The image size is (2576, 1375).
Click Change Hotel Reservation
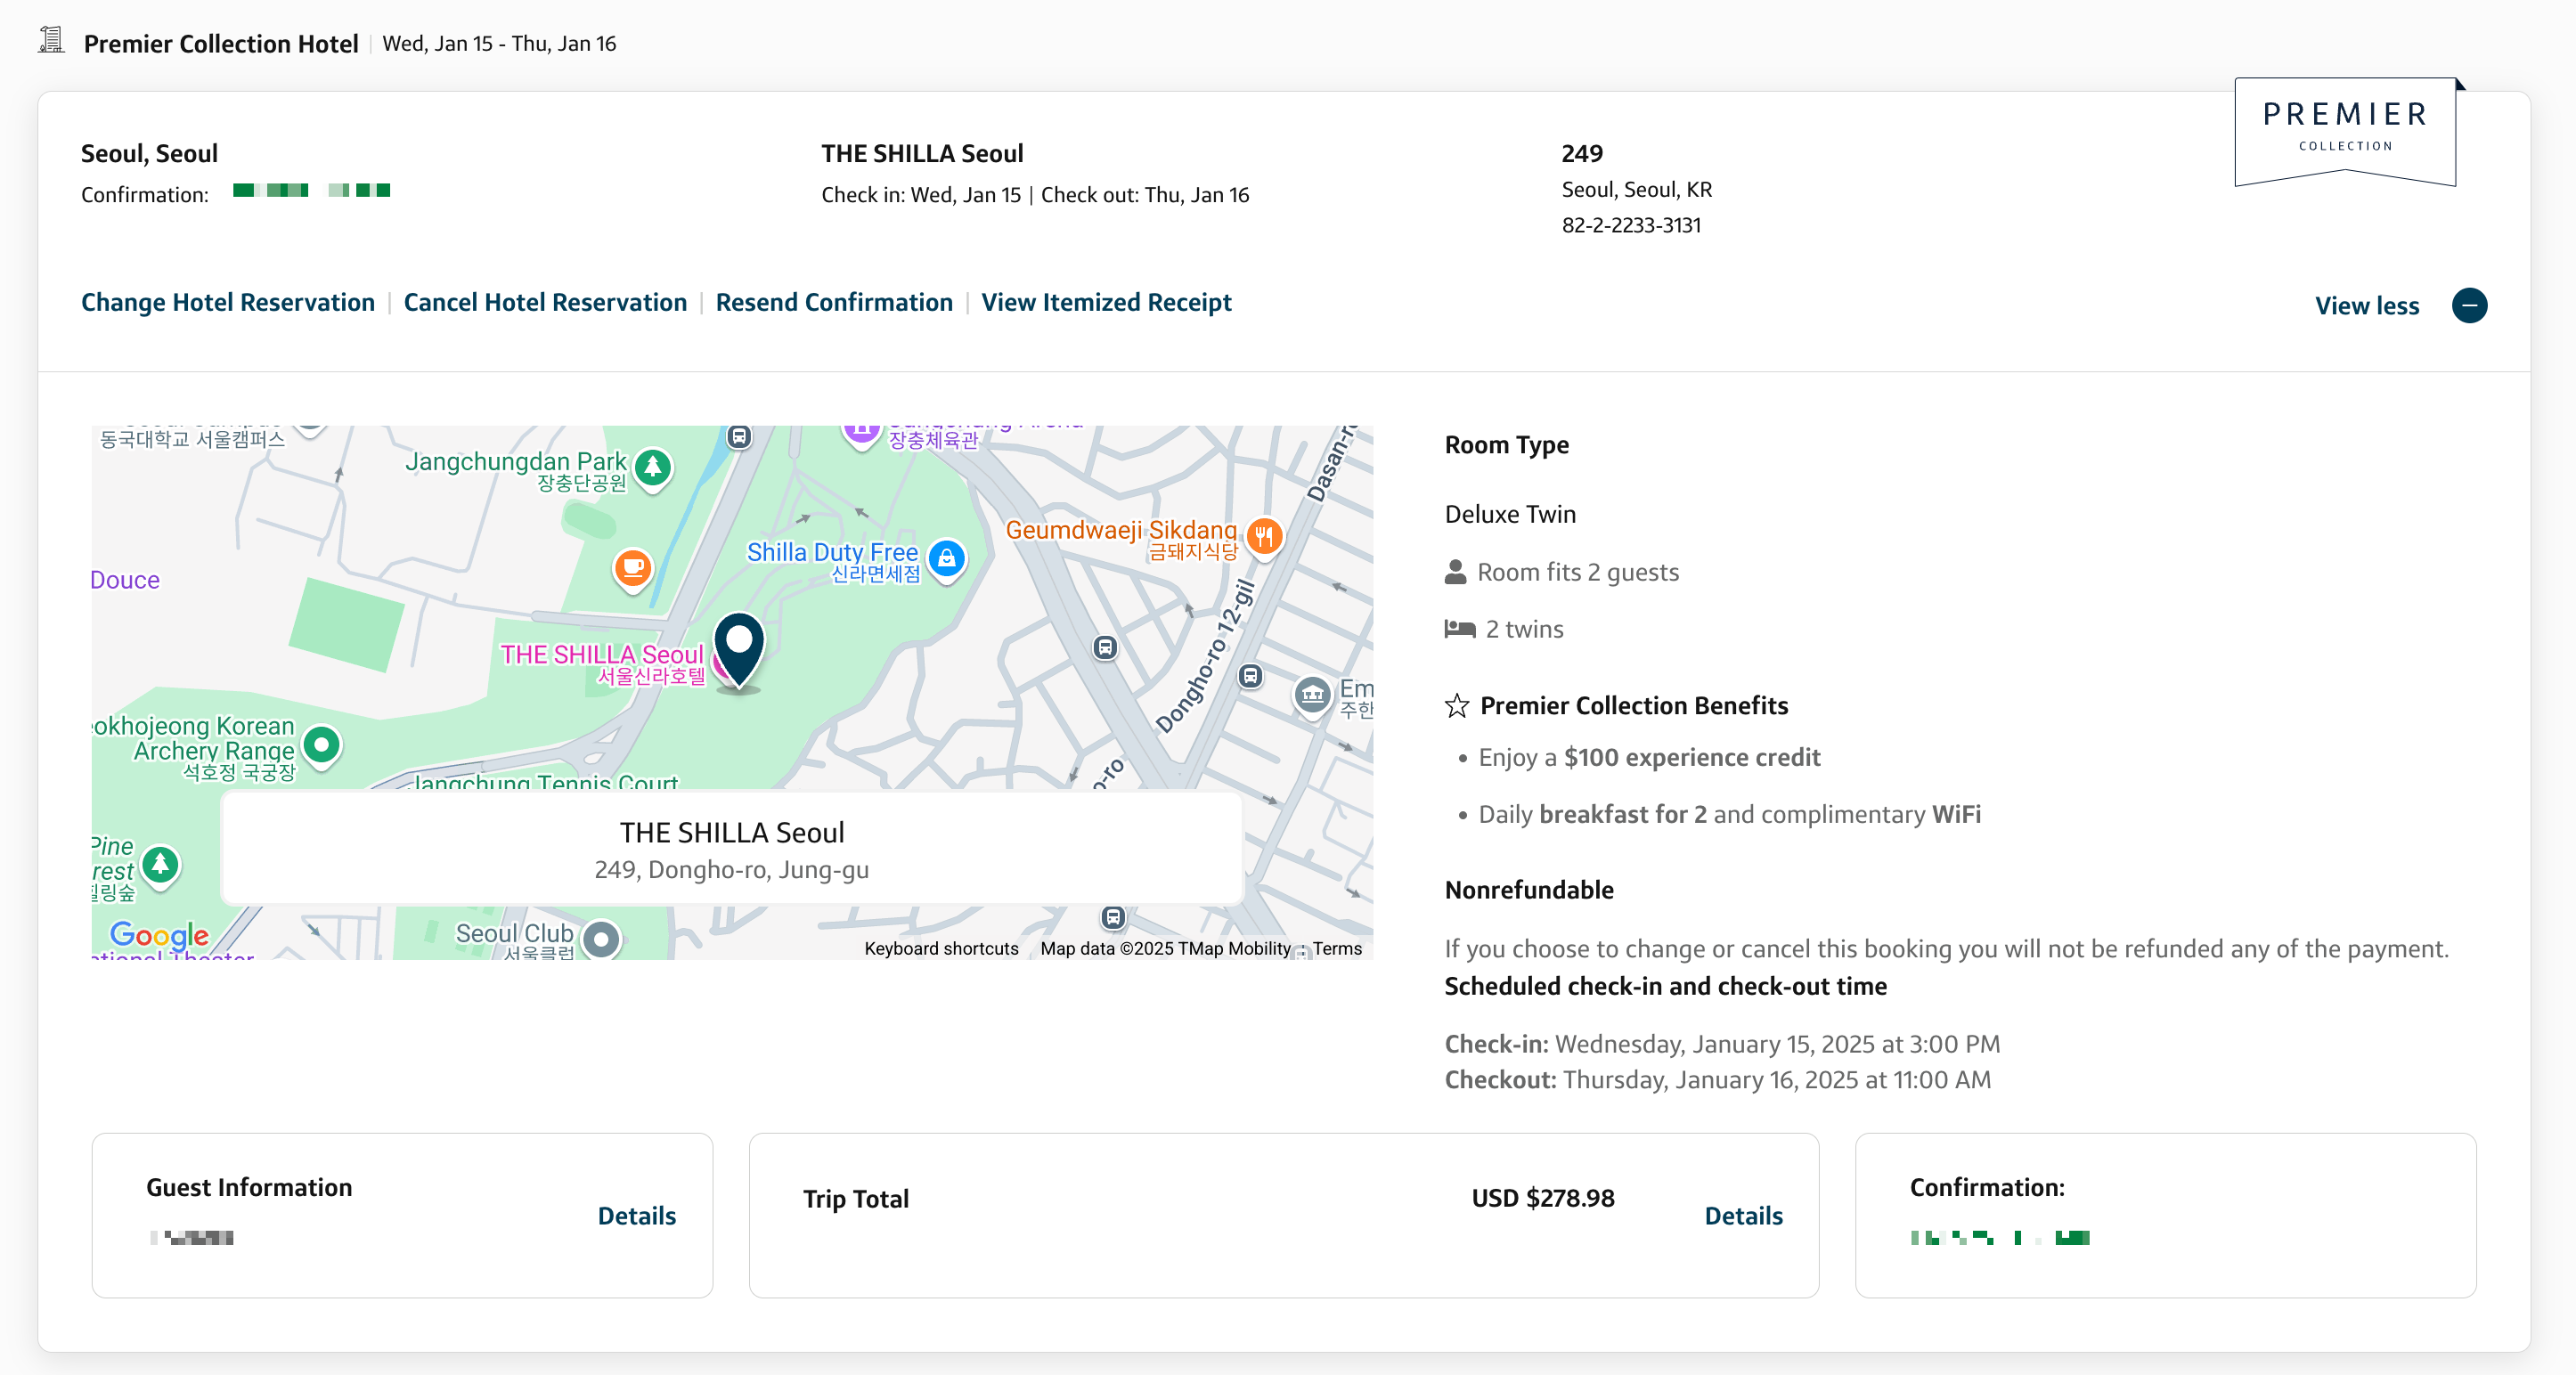click(x=227, y=302)
